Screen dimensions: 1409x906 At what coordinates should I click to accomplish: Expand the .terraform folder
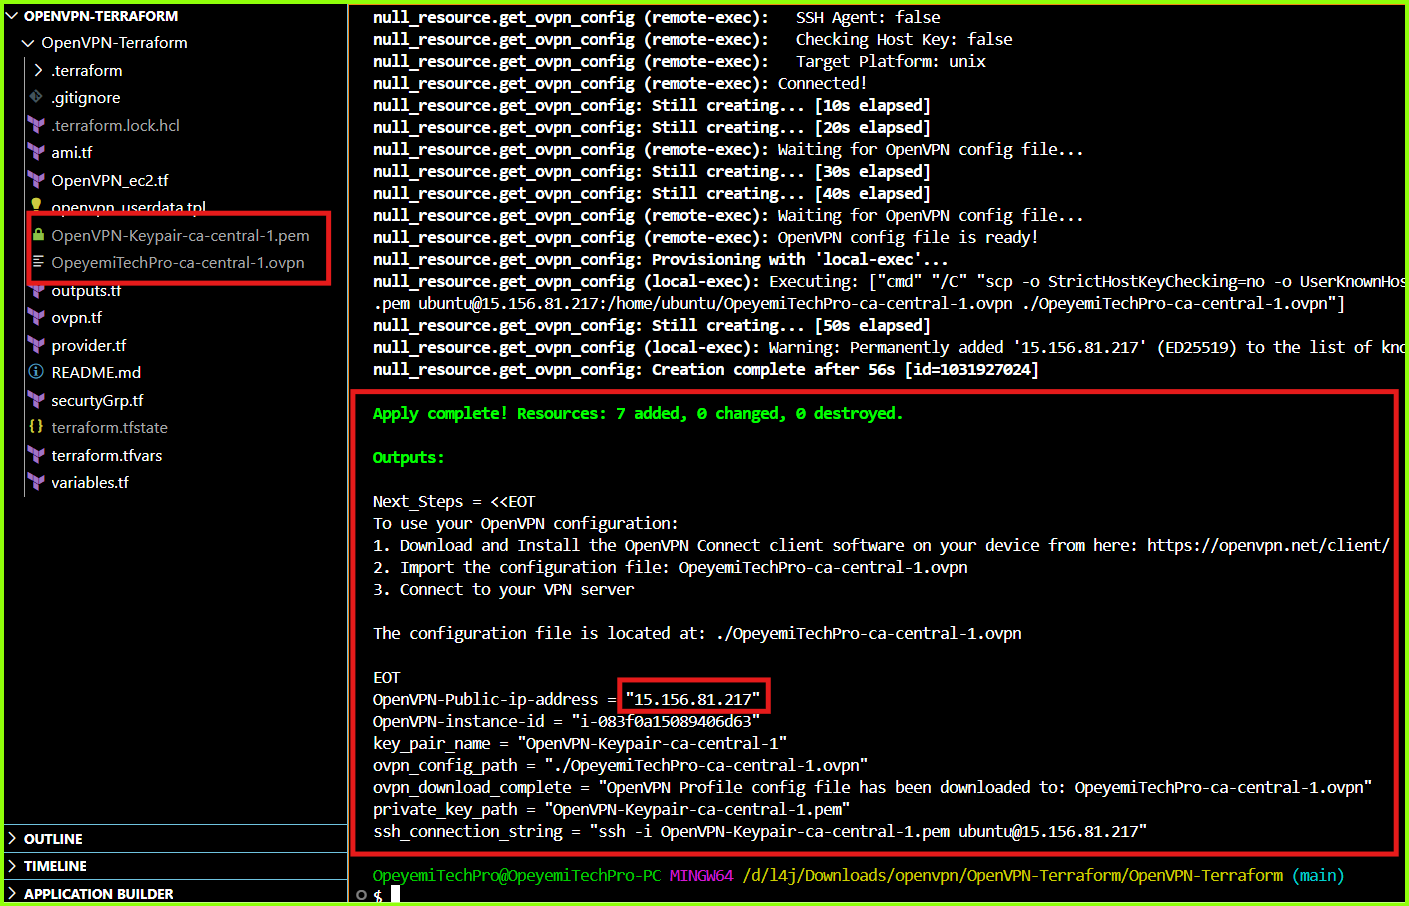click(x=38, y=70)
